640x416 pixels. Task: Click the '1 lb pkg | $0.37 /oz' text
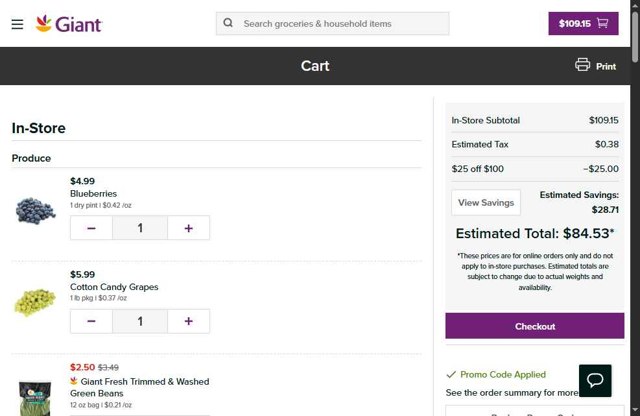[x=98, y=298]
